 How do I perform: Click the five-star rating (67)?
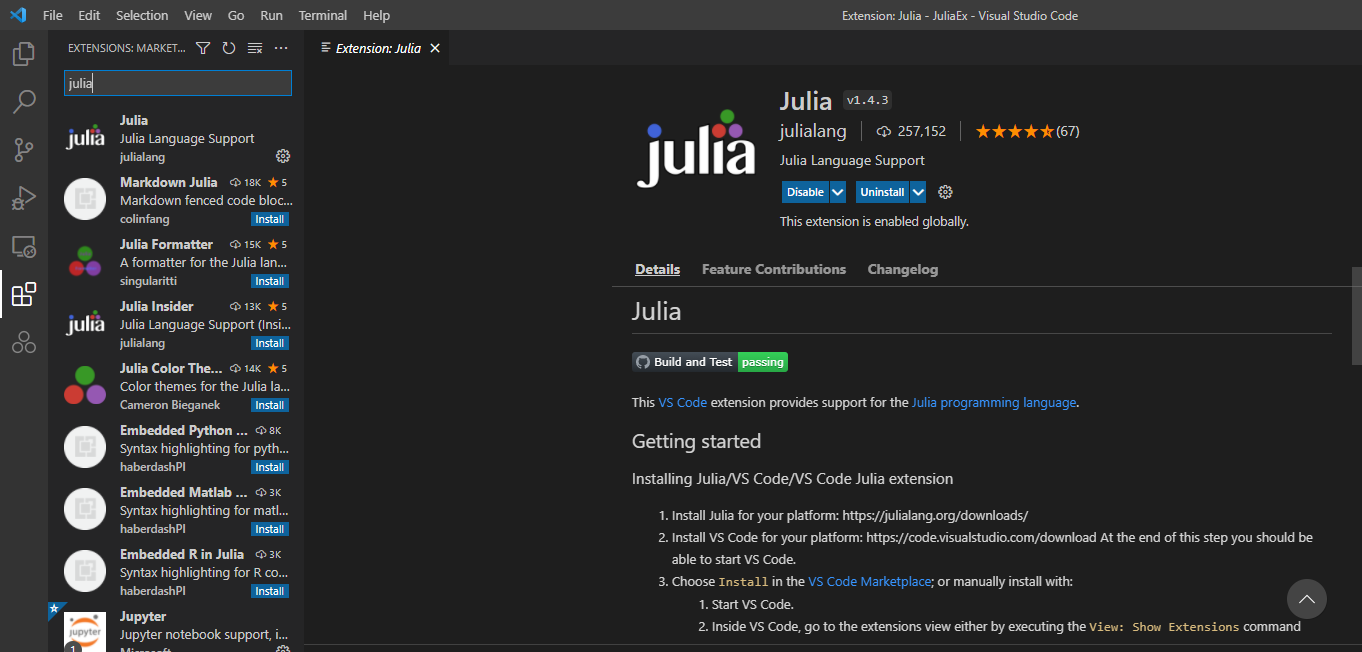1027,131
